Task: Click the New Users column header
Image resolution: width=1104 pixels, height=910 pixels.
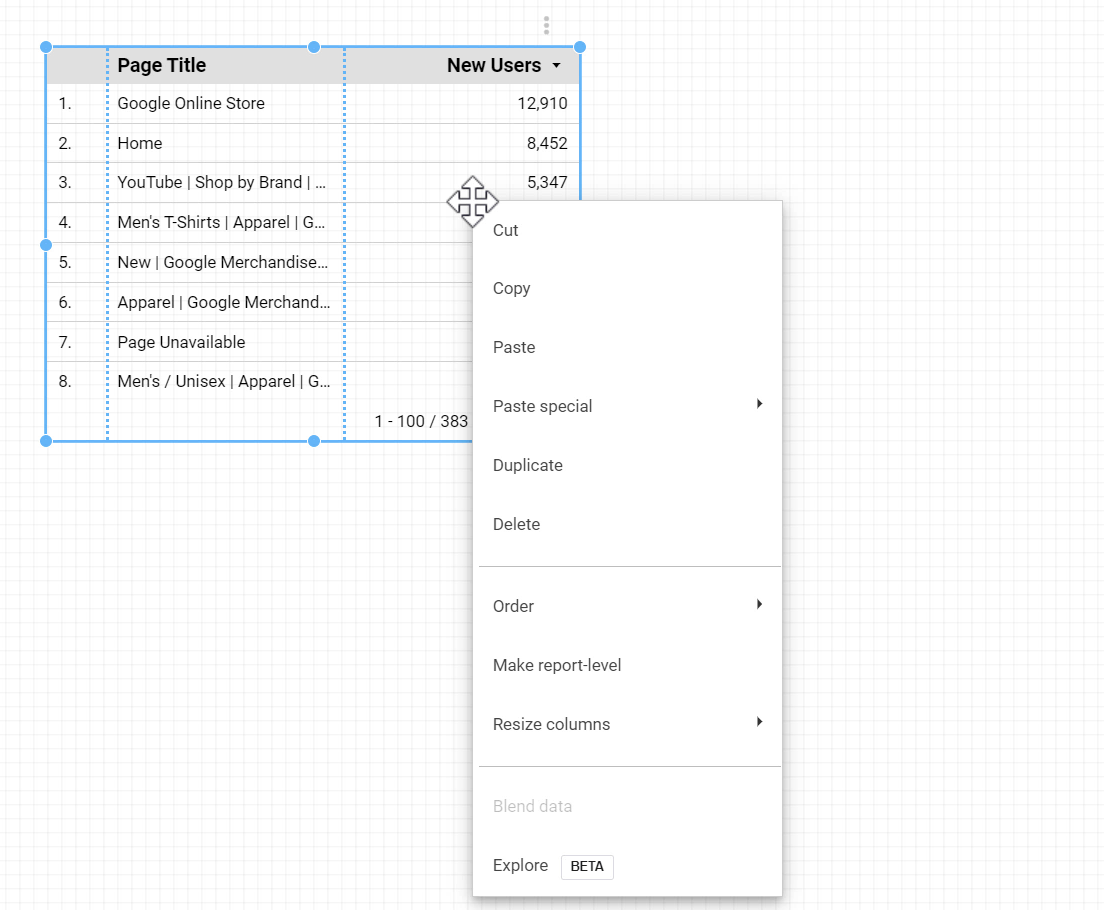Action: click(x=494, y=66)
